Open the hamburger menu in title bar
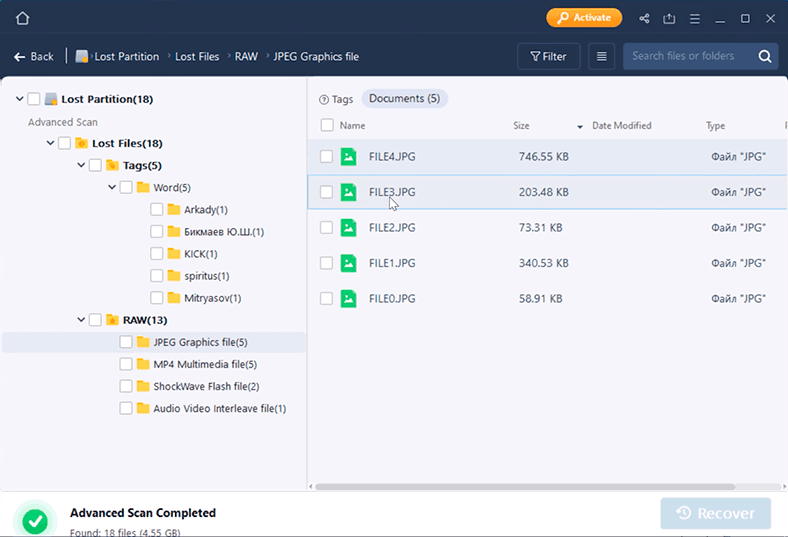788x537 pixels. pos(696,18)
